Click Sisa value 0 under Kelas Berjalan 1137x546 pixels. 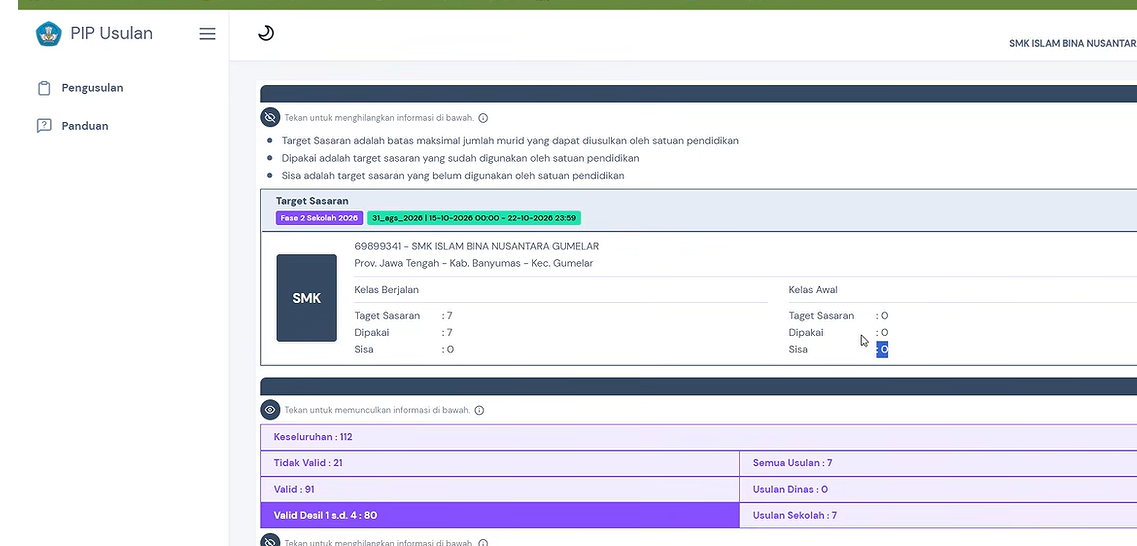(447, 349)
